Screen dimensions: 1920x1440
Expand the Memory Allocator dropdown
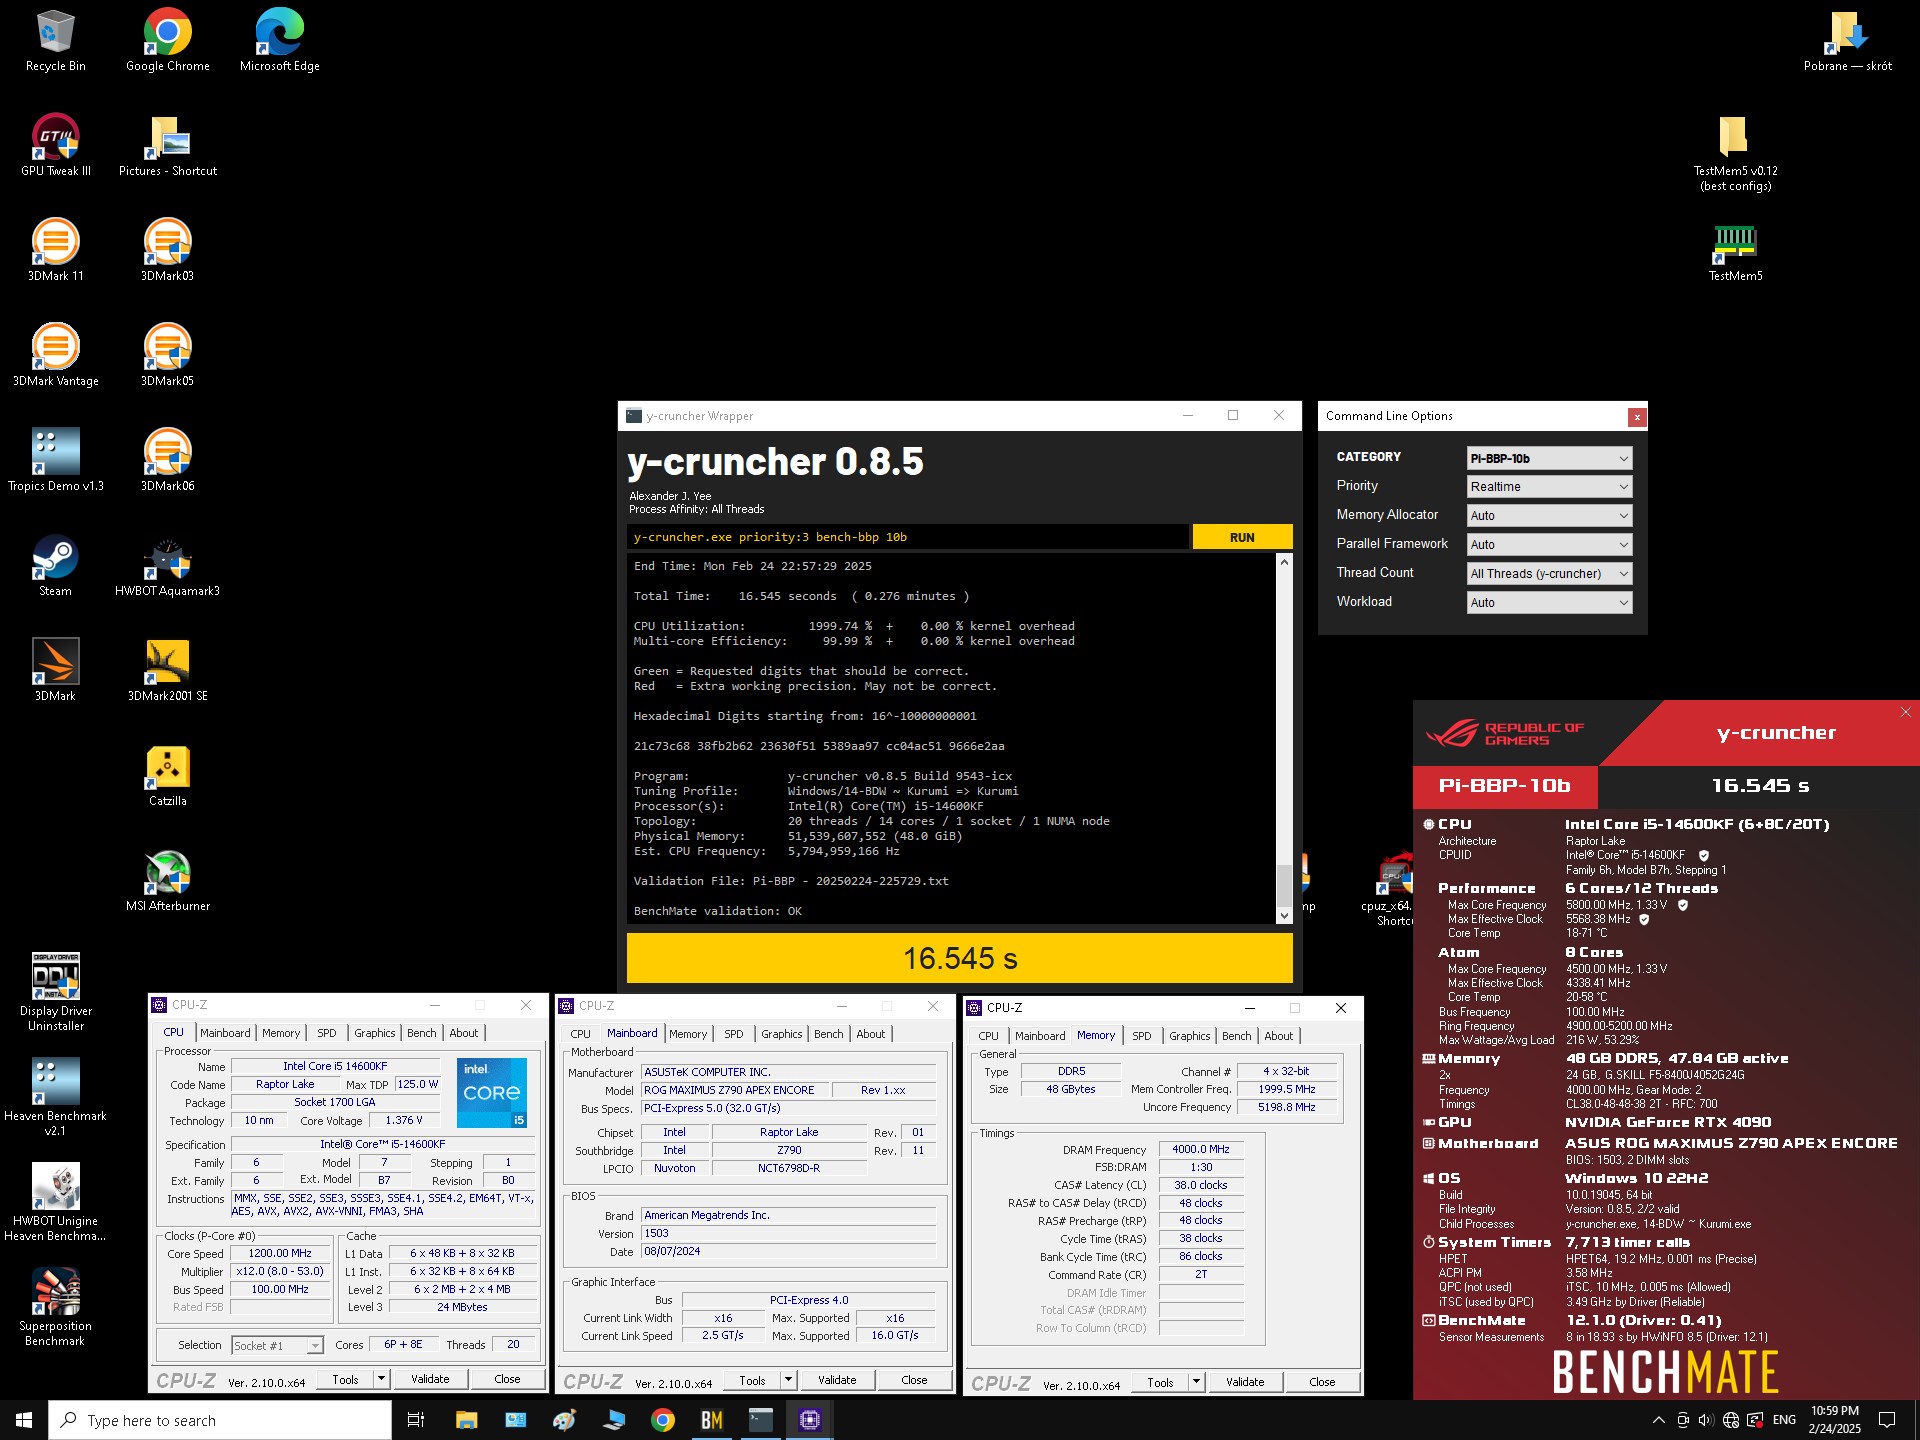coord(1549,516)
